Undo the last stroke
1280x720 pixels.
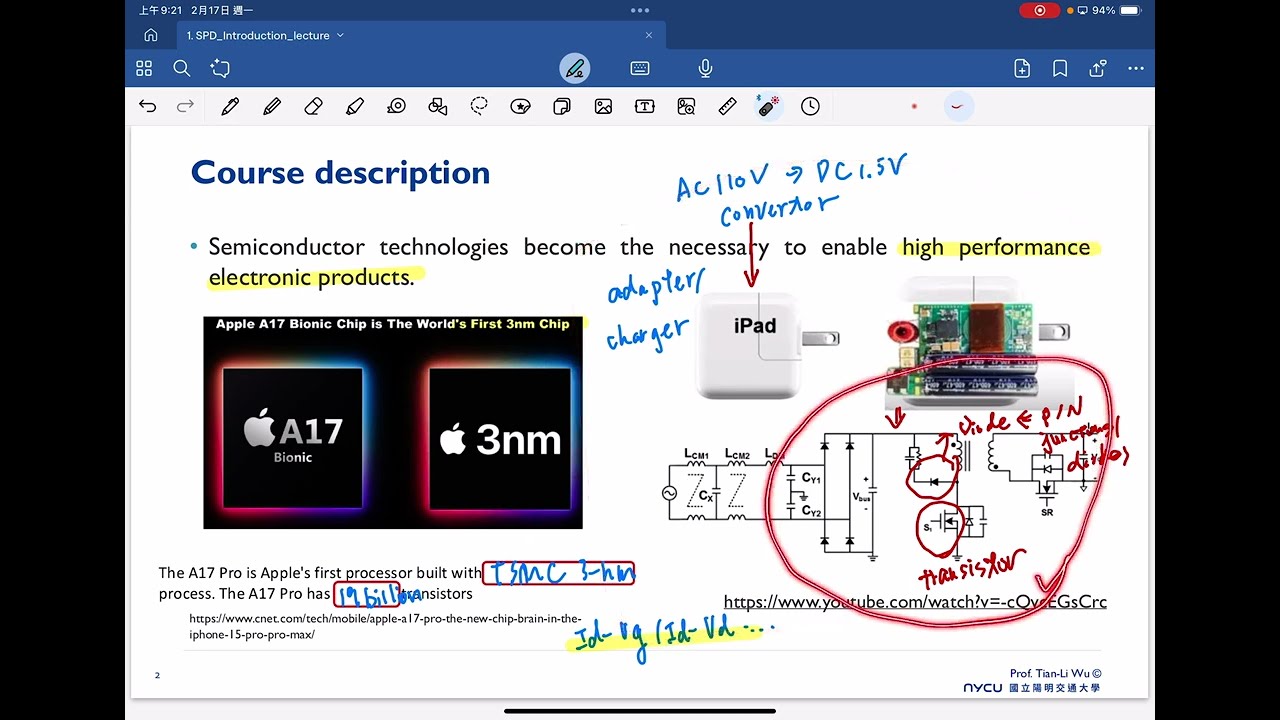click(147, 106)
